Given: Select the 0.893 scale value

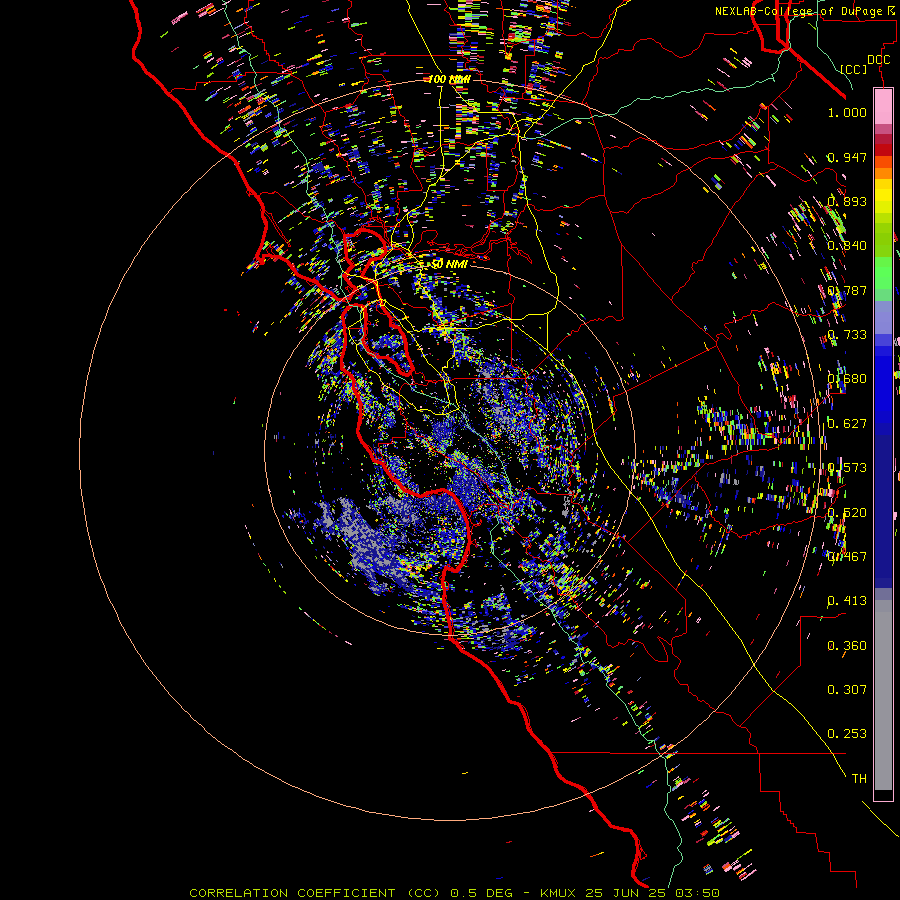Looking at the screenshot, I should [x=847, y=201].
